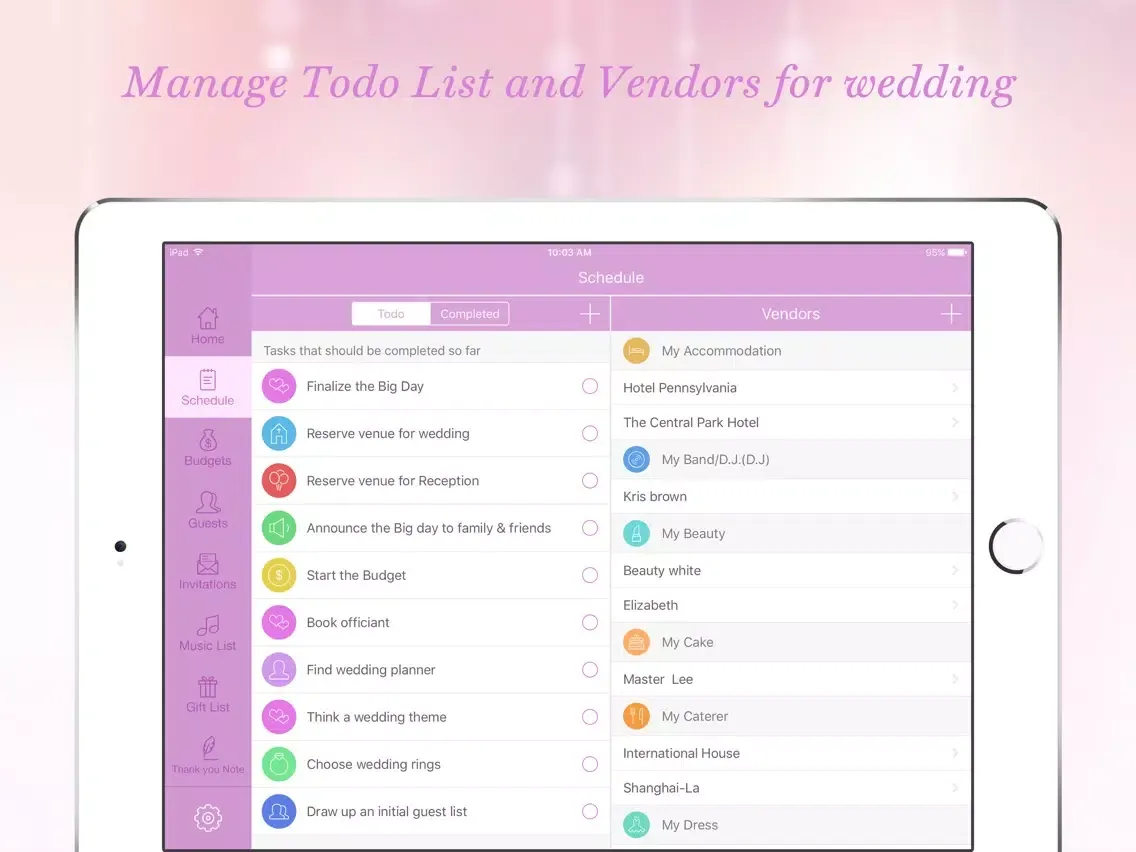Image resolution: width=1136 pixels, height=852 pixels.
Task: Click the blue guest list people icon
Action: pos(279,811)
